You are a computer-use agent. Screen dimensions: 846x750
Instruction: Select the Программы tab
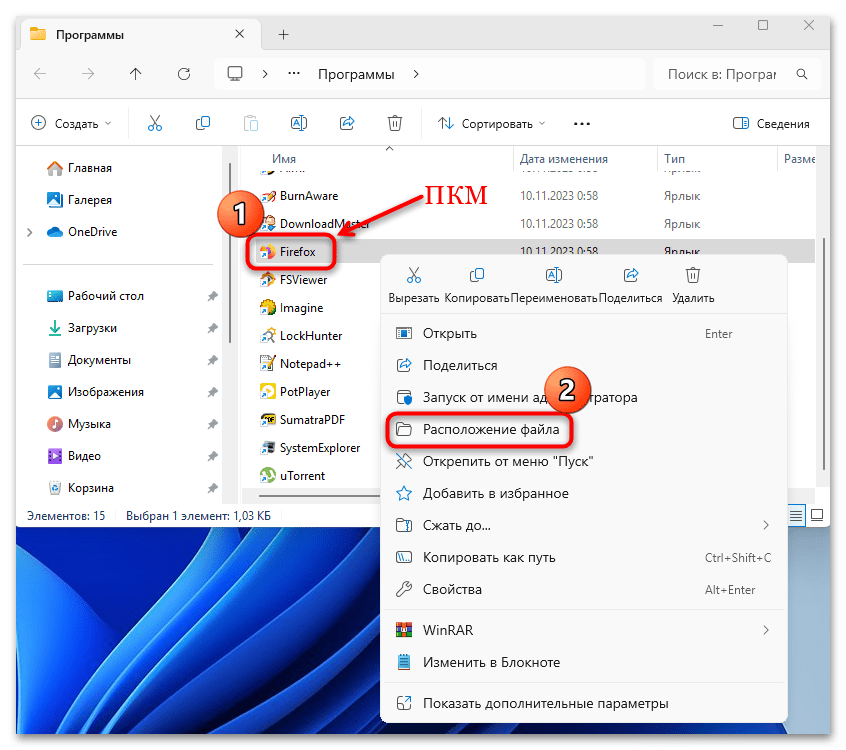click(140, 35)
